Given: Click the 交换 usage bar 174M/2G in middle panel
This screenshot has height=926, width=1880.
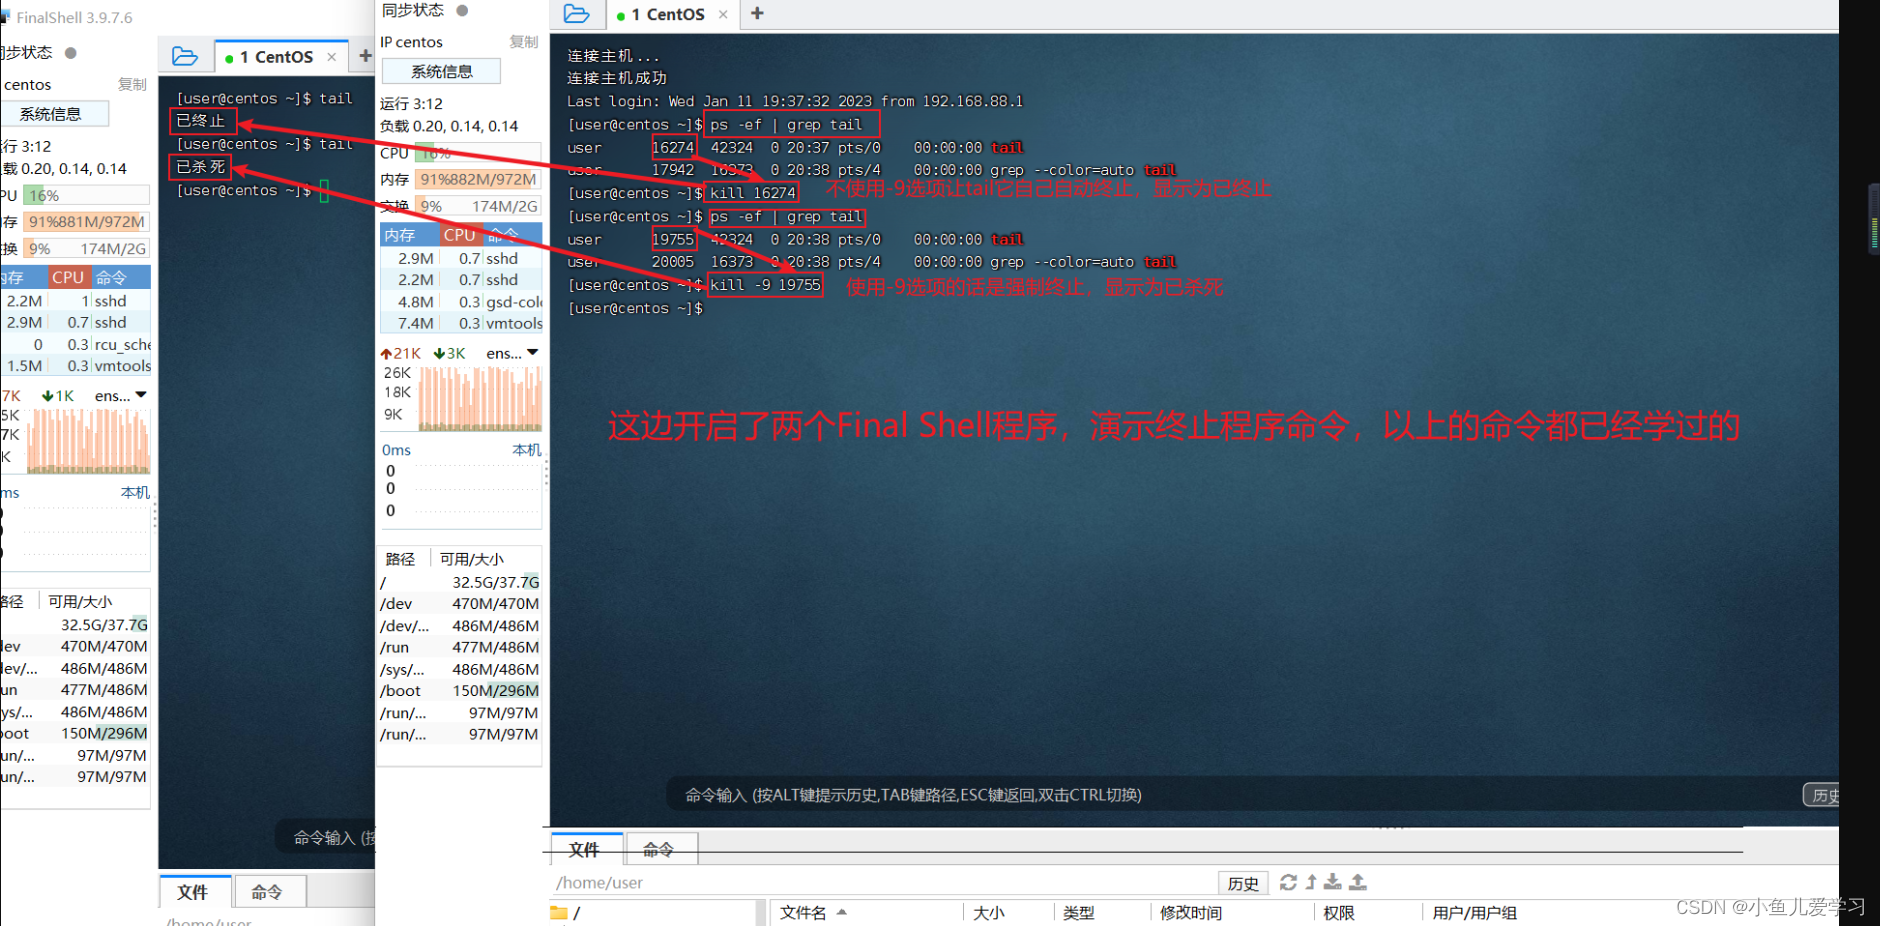Looking at the screenshot, I should 478,206.
